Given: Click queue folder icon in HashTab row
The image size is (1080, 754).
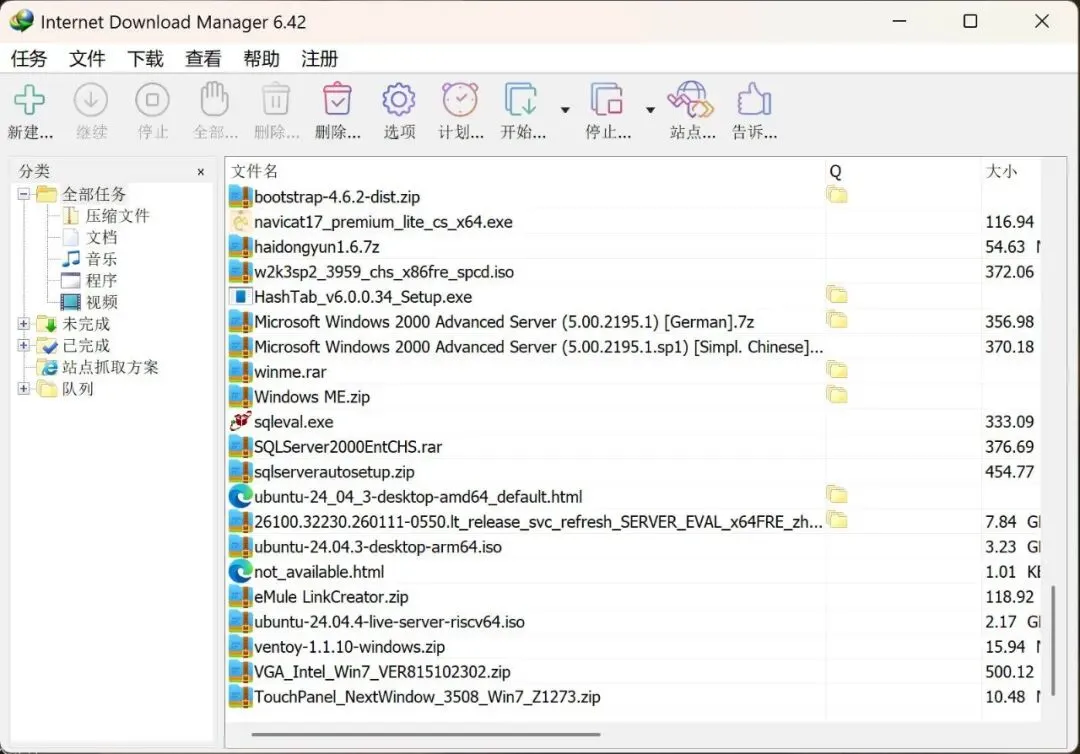Looking at the screenshot, I should coord(837,295).
